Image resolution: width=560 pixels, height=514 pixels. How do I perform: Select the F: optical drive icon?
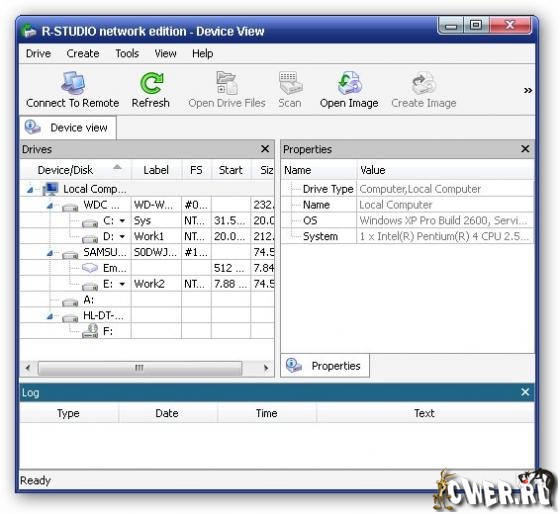point(90,331)
